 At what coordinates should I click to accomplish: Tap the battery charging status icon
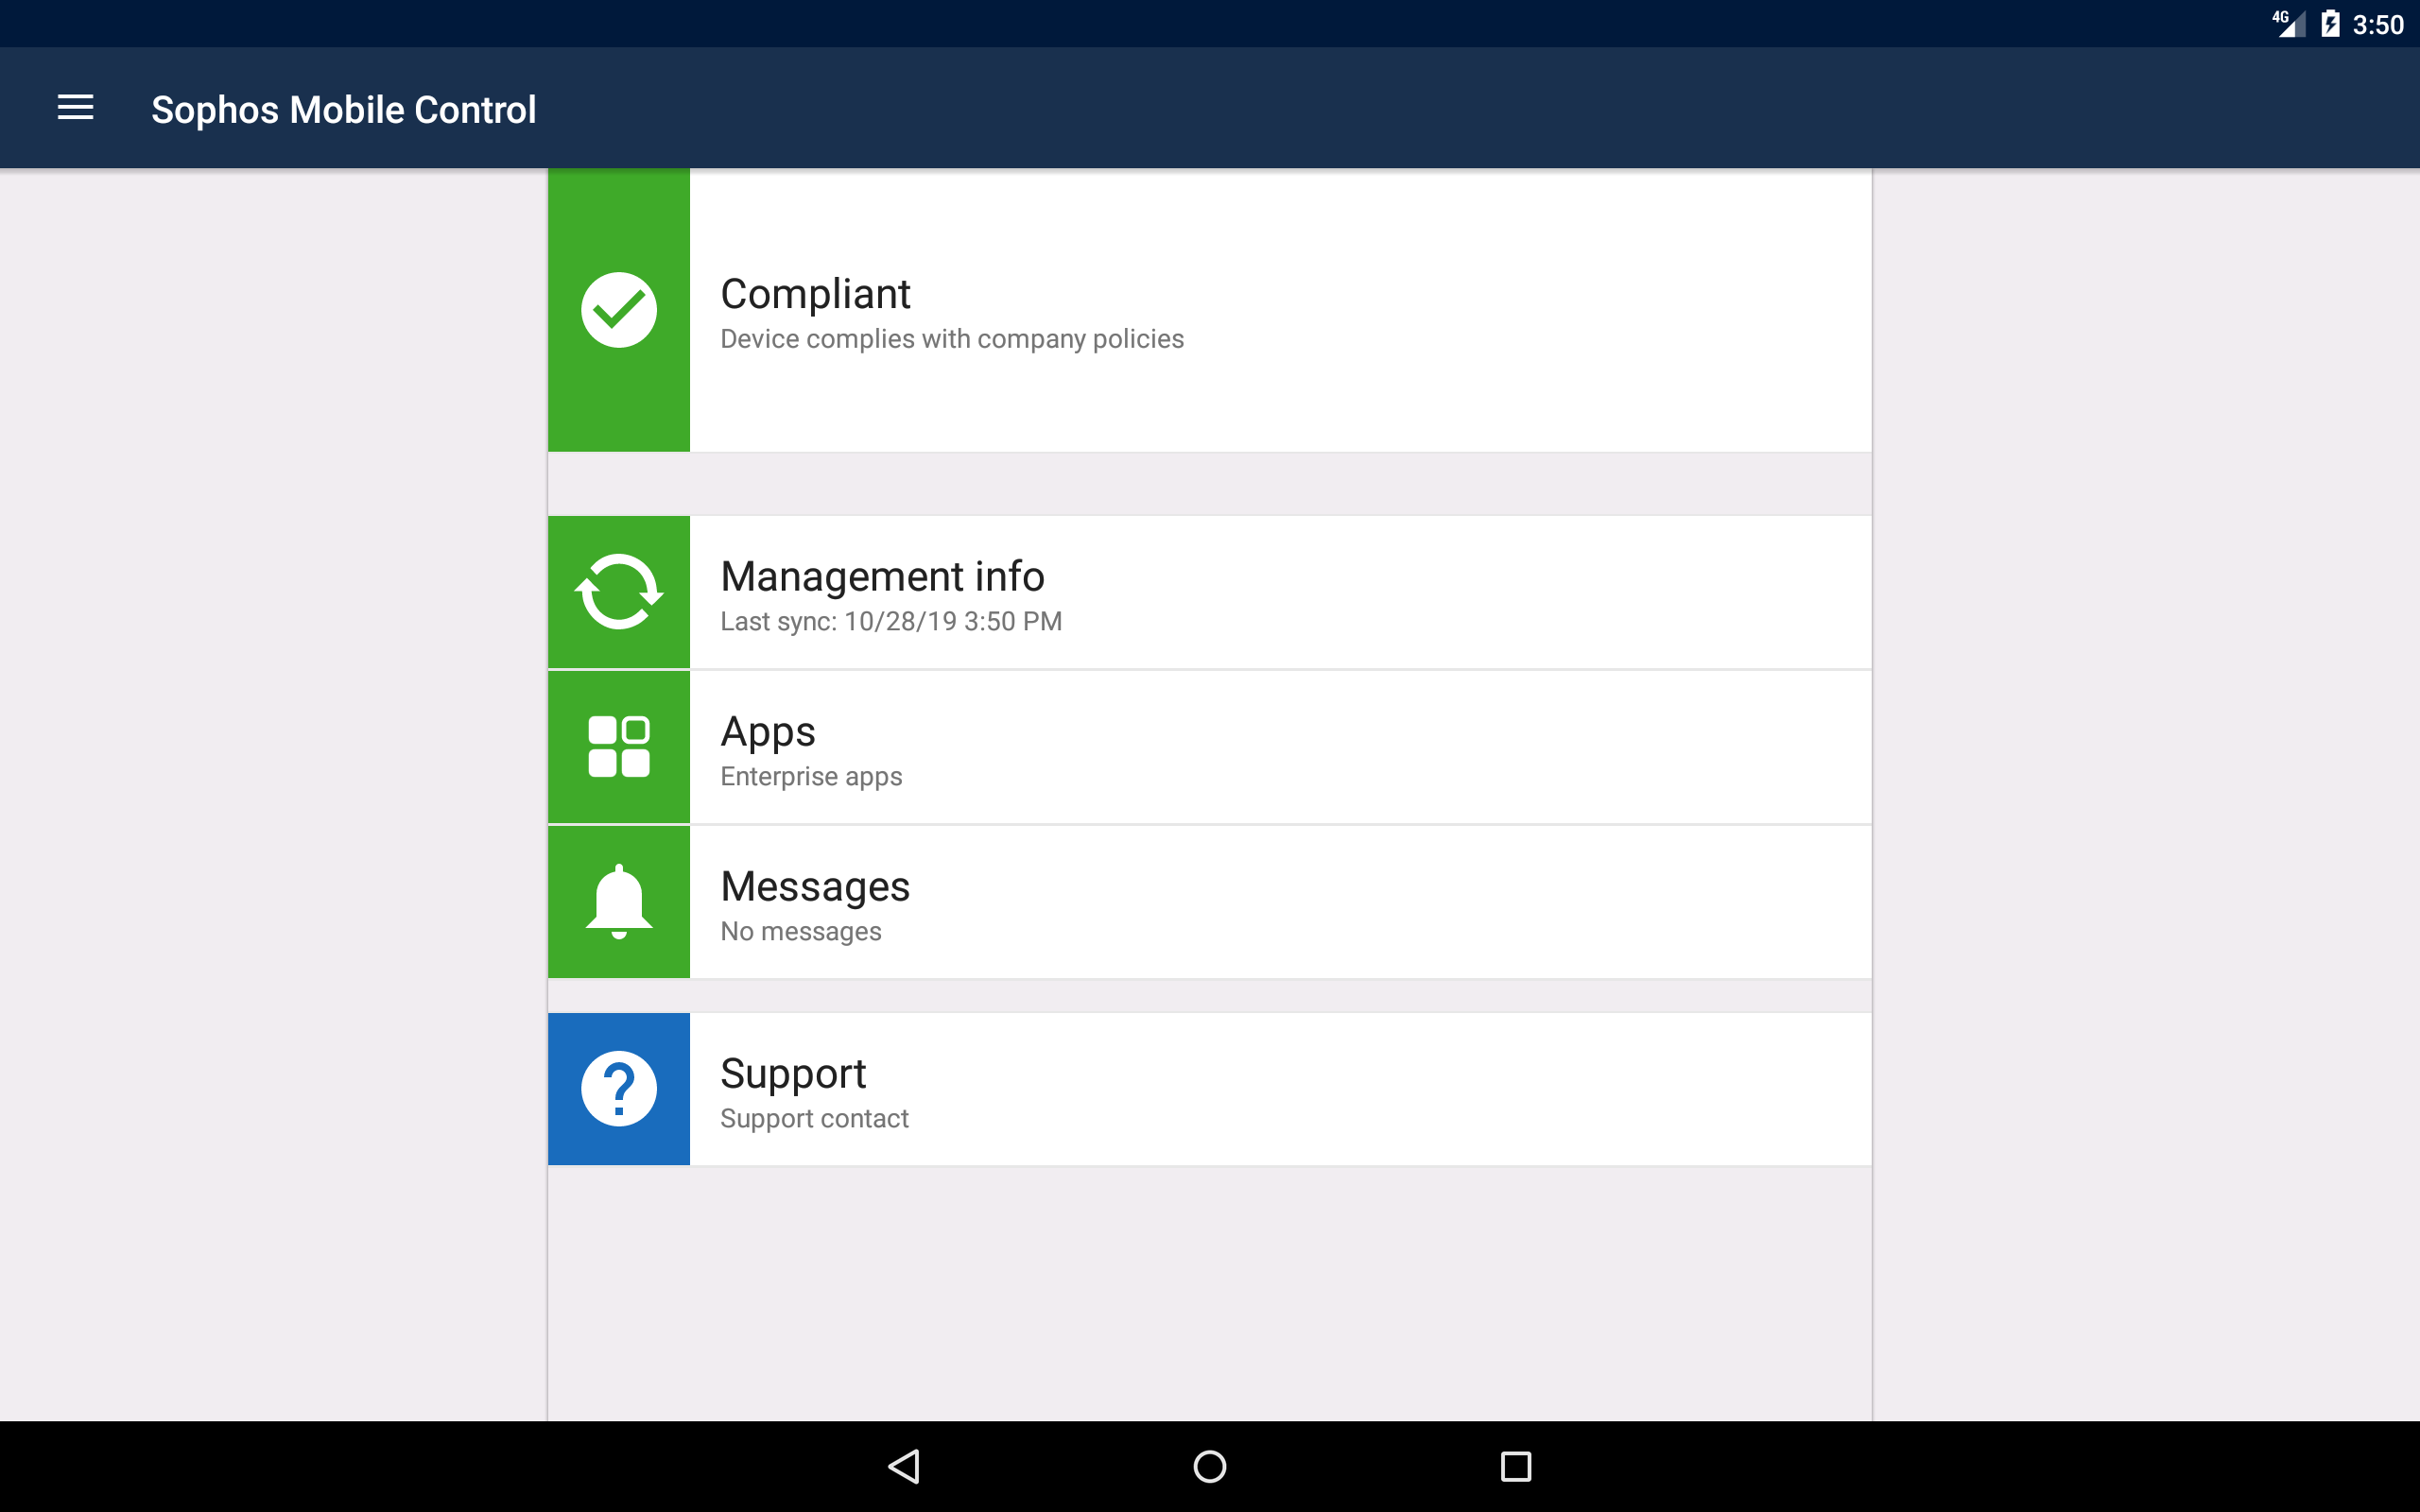[x=2330, y=24]
